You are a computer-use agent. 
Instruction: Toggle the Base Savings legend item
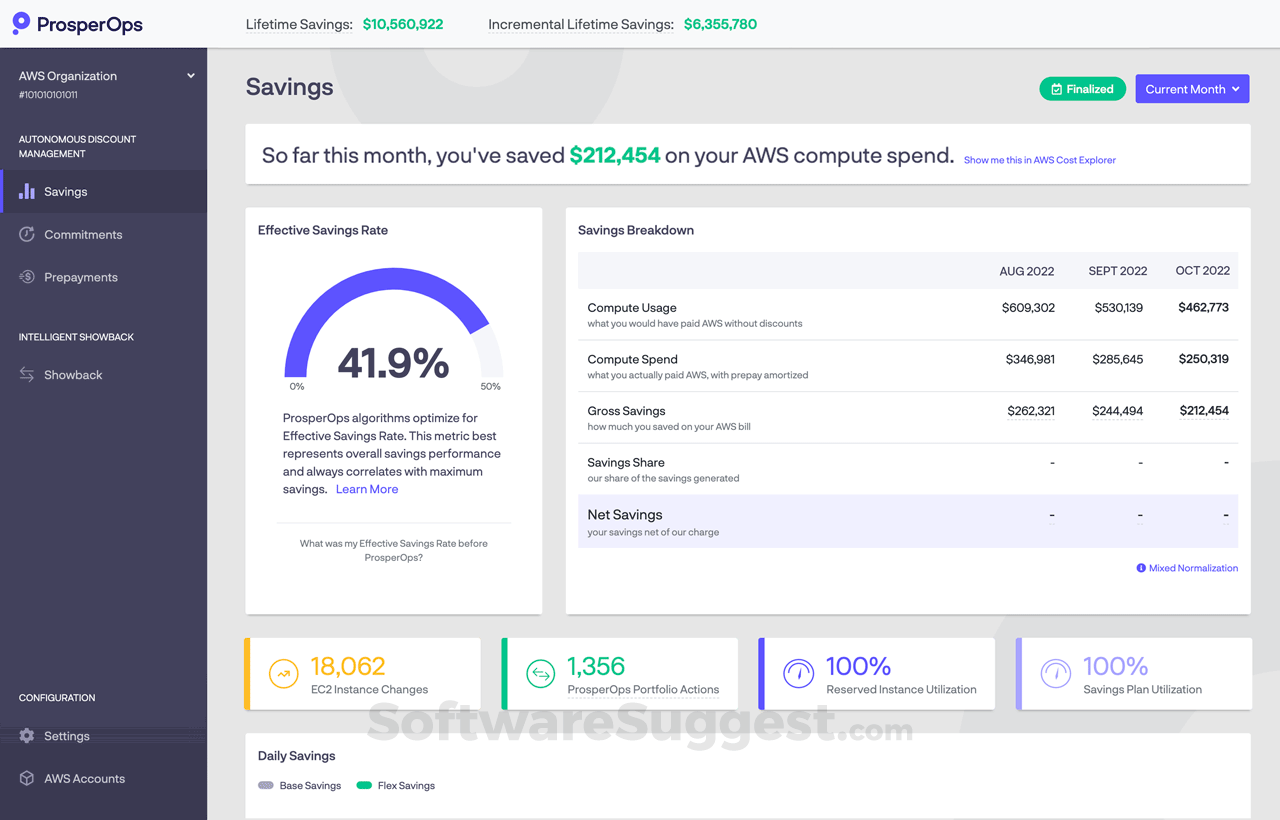point(298,785)
